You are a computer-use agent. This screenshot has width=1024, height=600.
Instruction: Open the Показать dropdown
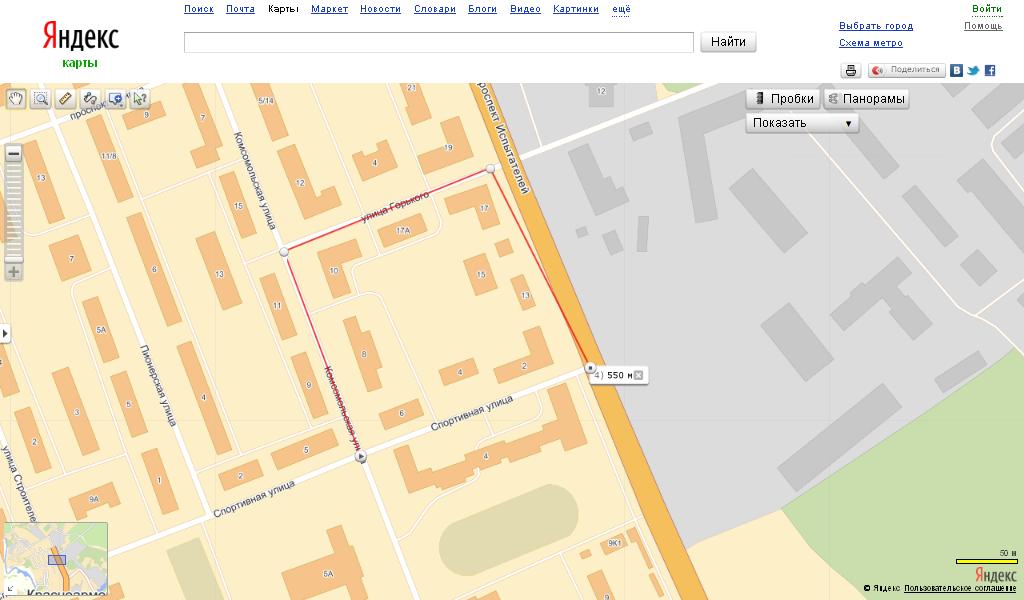(802, 123)
